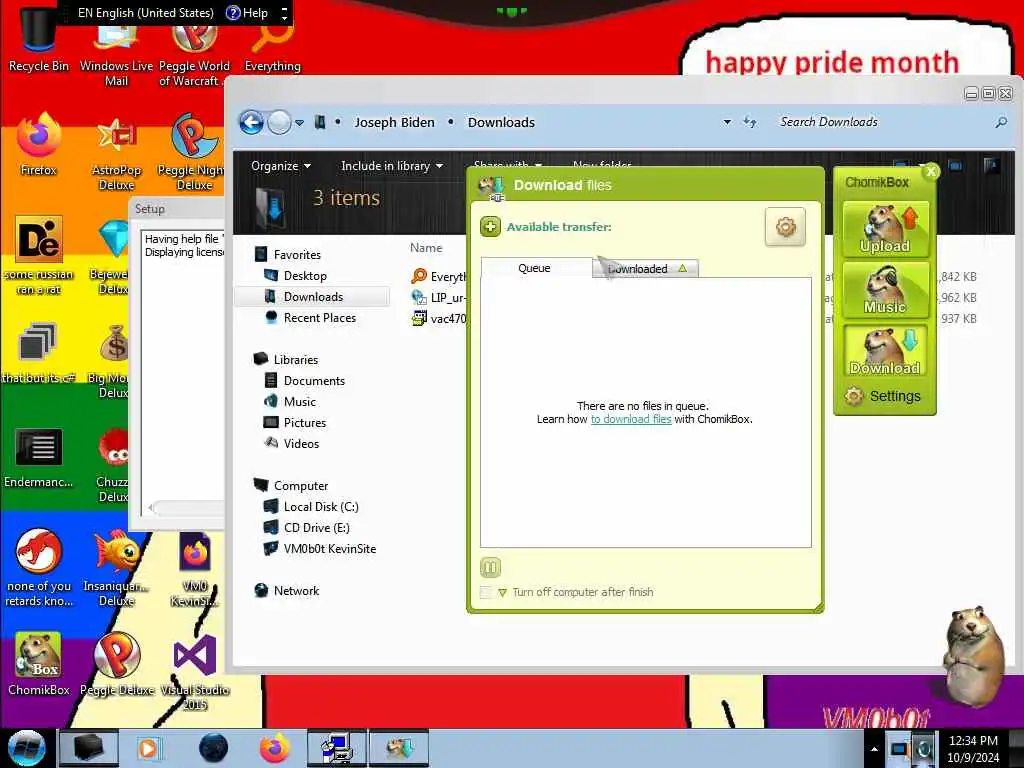The image size is (1024, 768).
Task: Open ChomikBox Settings
Action: 883,396
